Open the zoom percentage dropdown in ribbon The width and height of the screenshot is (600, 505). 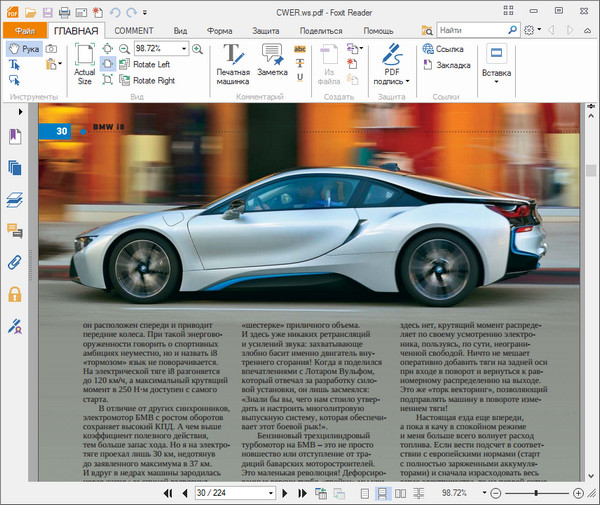183,48
